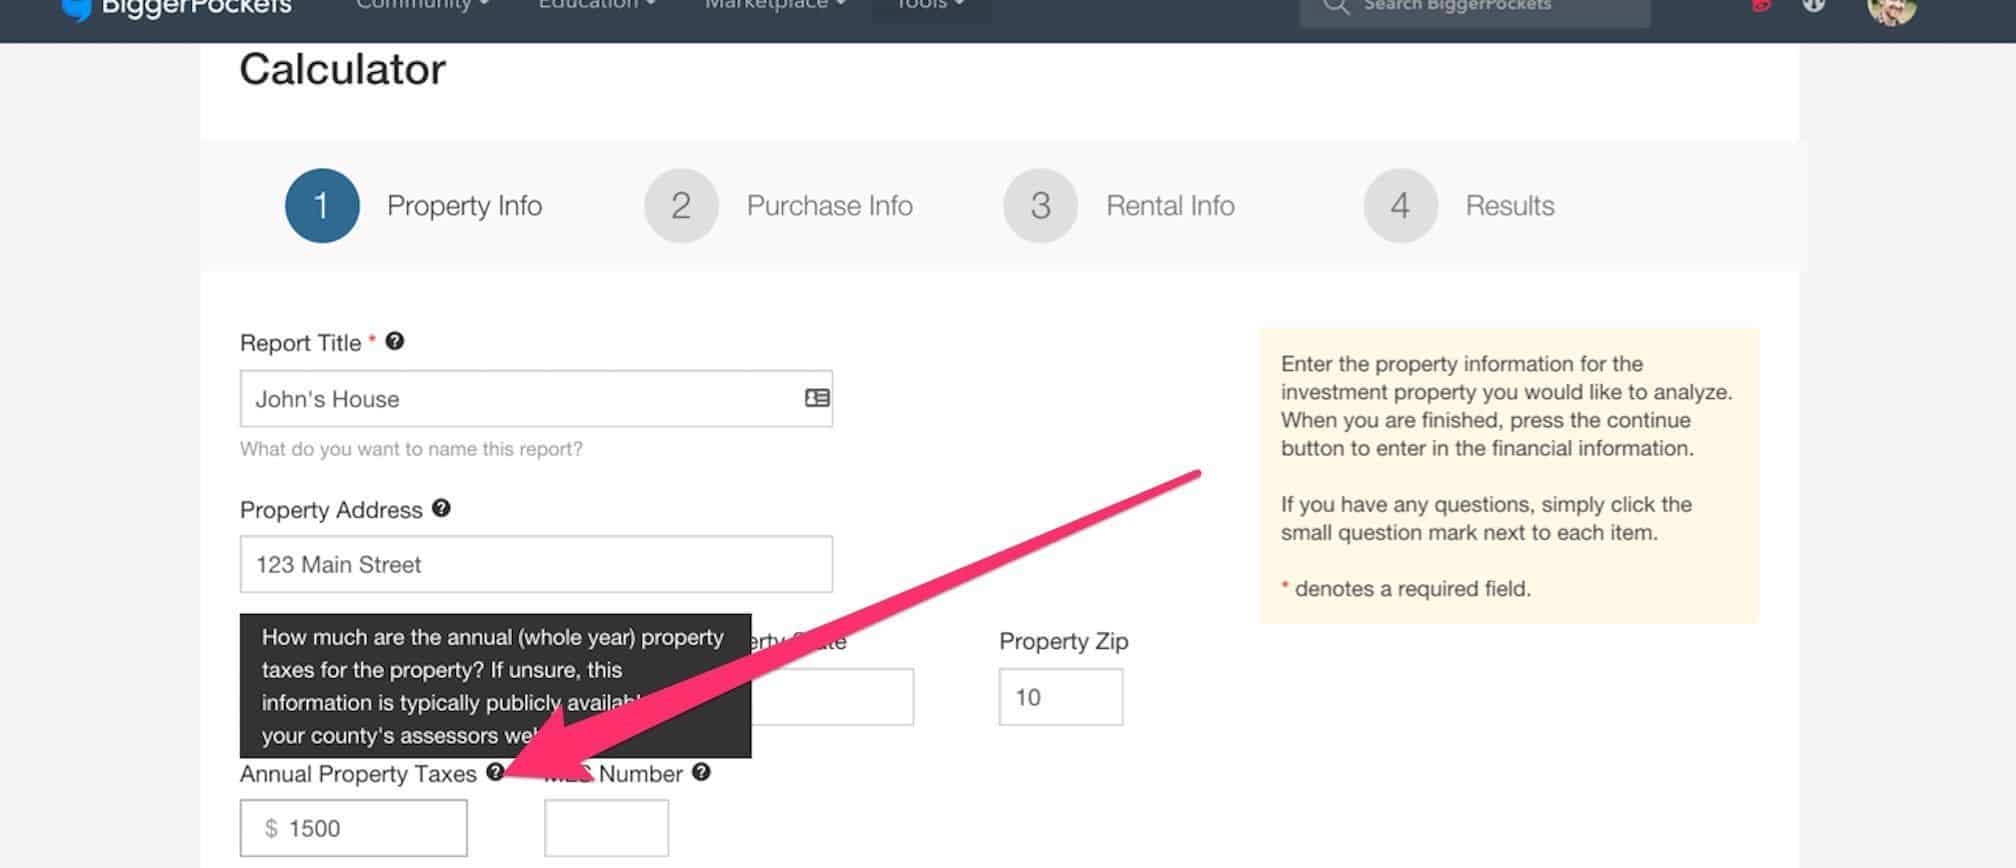Focus the Property Address field
2016x868 pixels.
point(536,564)
